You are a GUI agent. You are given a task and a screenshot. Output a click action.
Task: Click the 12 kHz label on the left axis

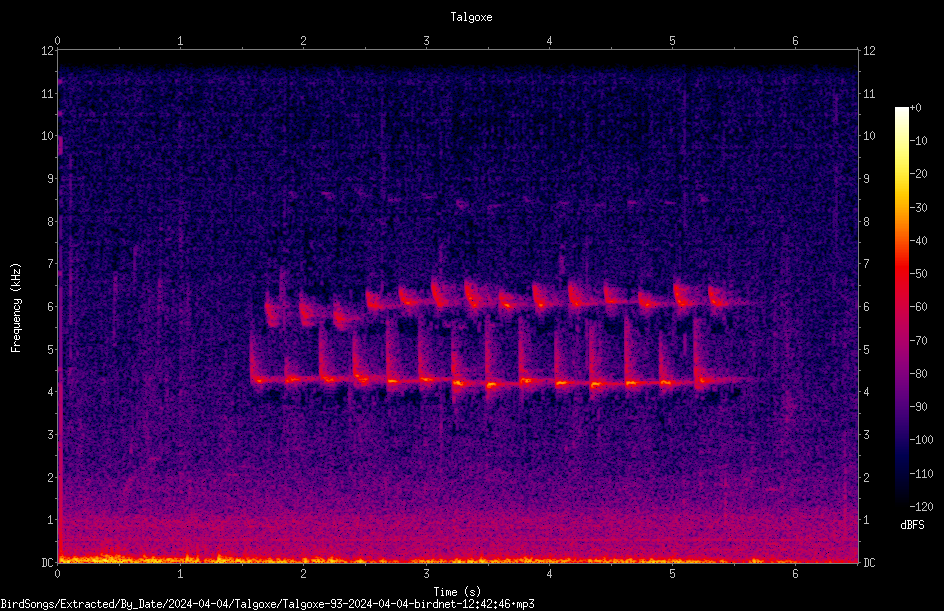tap(48, 51)
